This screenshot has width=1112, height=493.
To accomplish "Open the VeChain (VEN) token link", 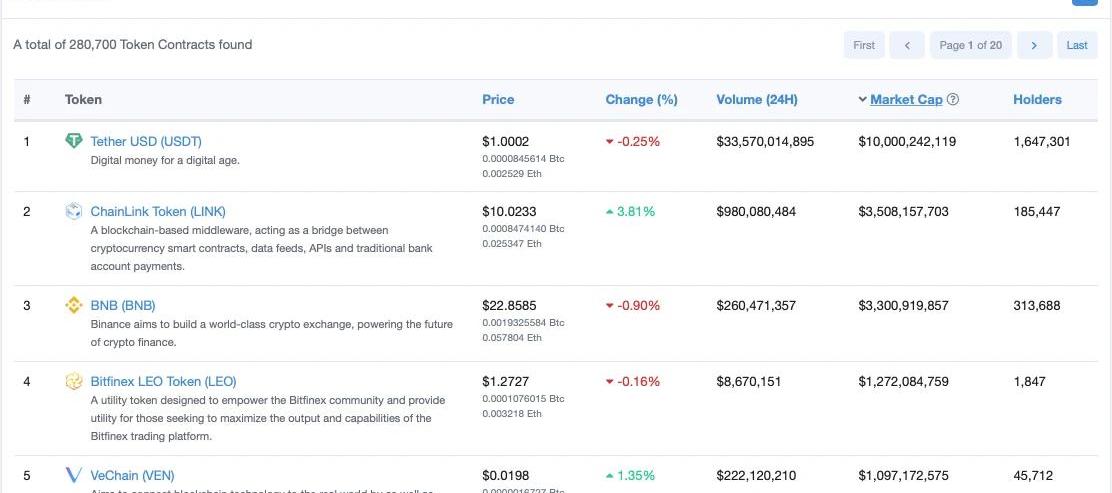I will click(132, 475).
